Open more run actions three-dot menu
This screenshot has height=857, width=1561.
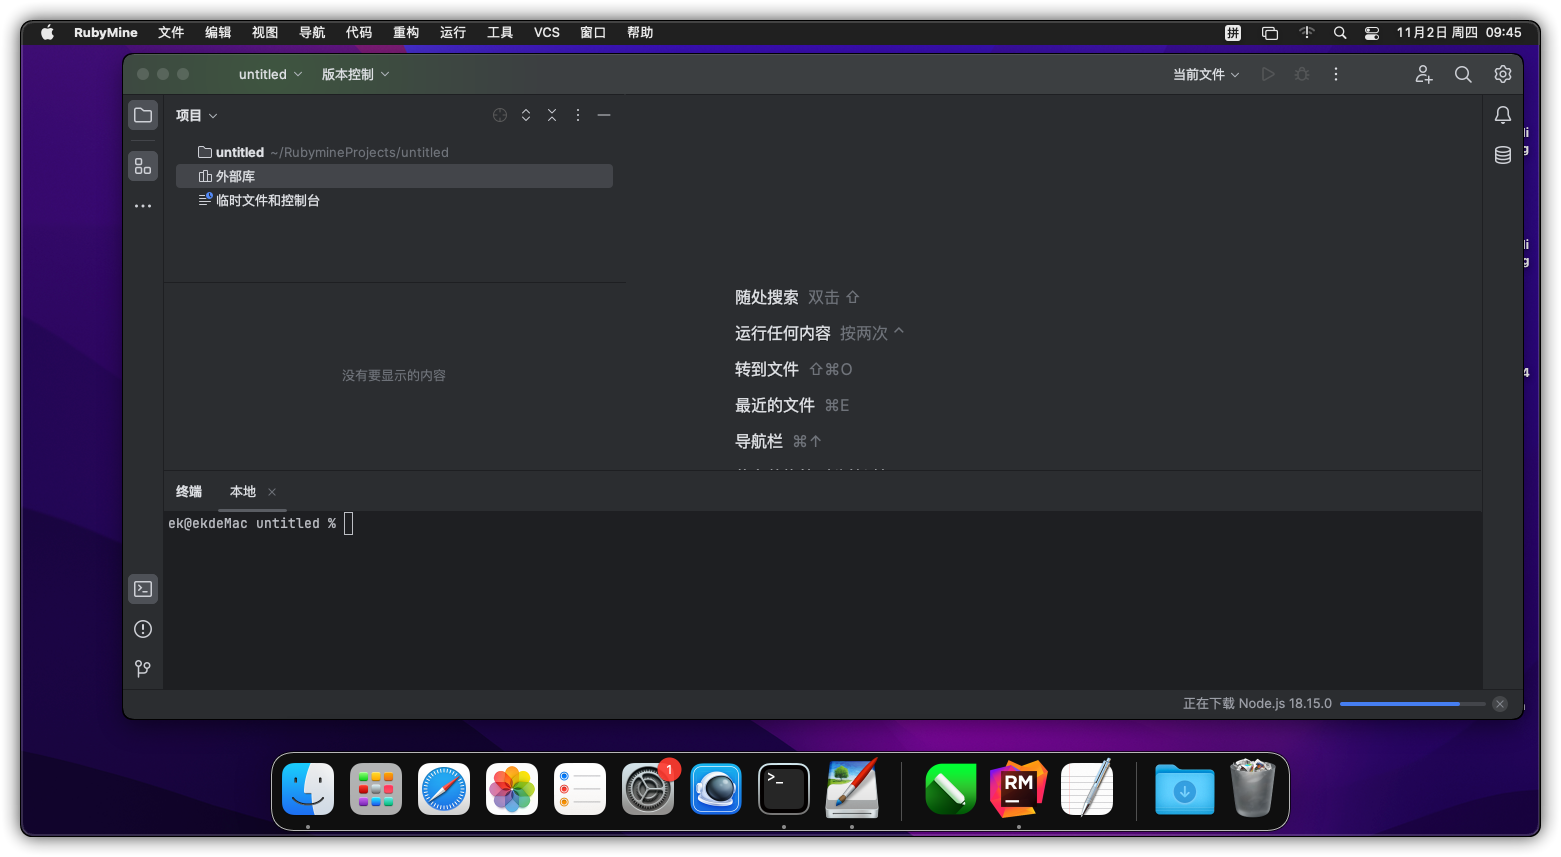point(1336,74)
